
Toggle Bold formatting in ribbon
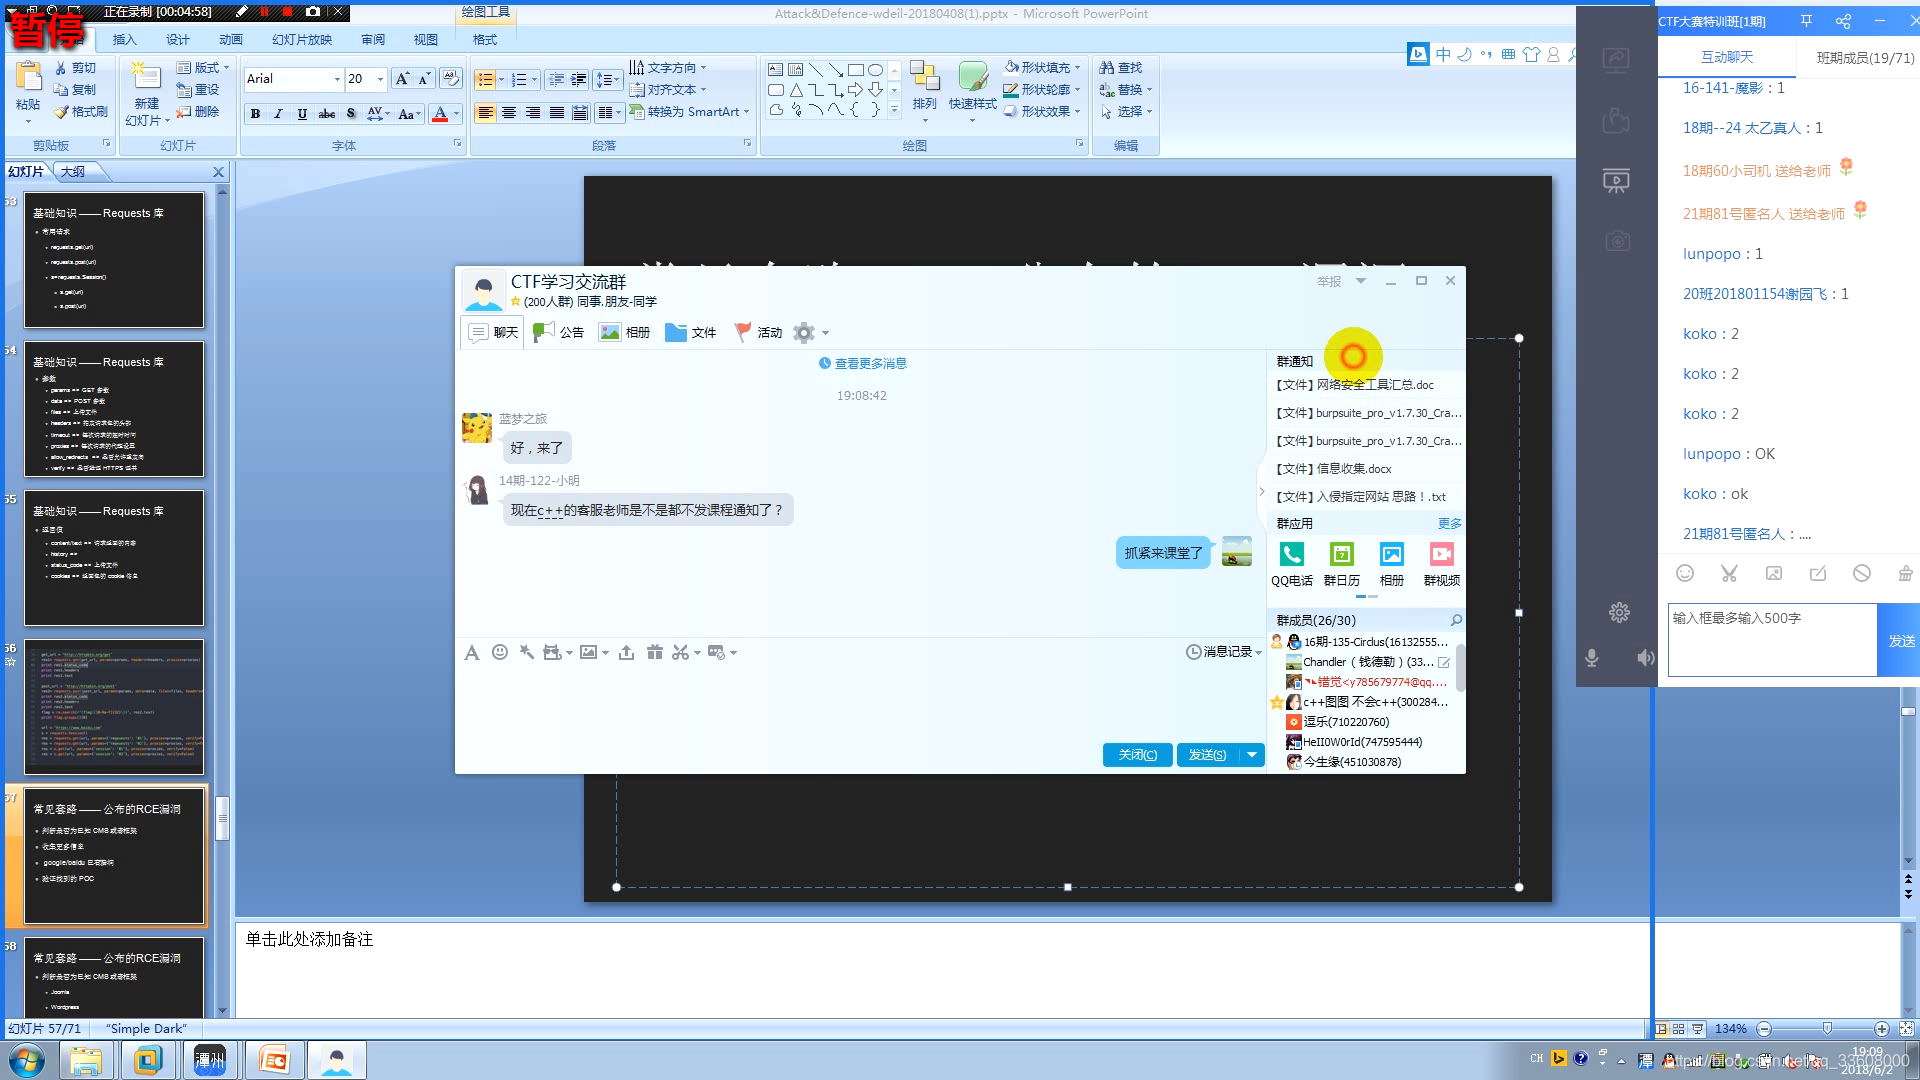255,114
